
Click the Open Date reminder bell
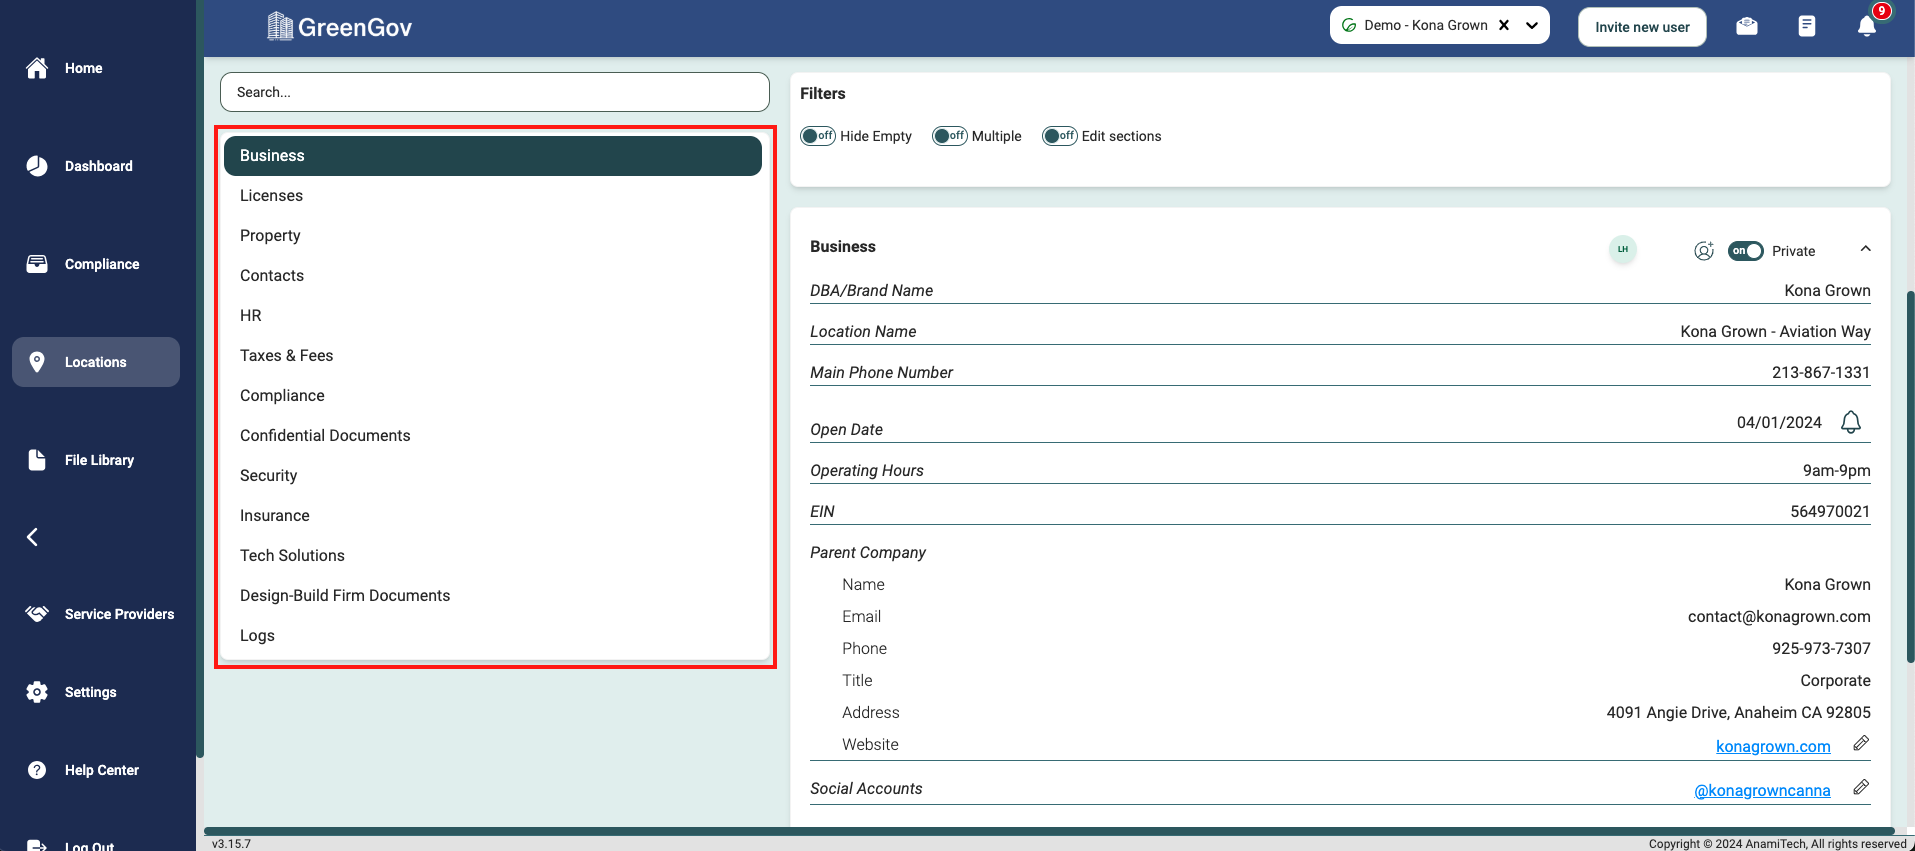coord(1851,422)
